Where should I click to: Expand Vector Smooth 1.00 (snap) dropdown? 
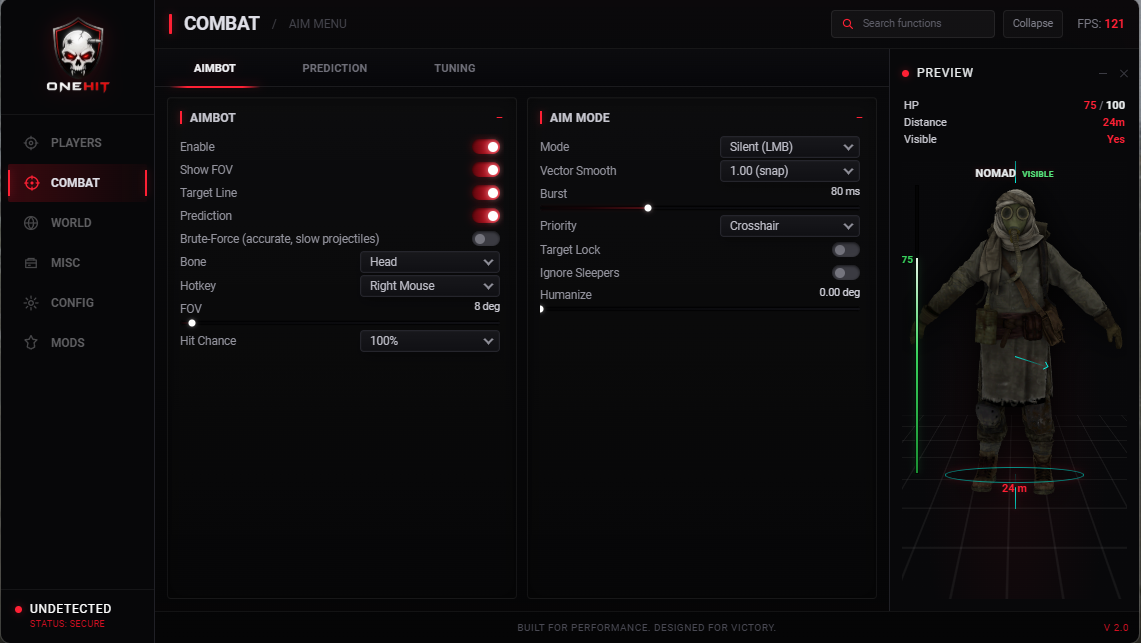[x=790, y=171]
